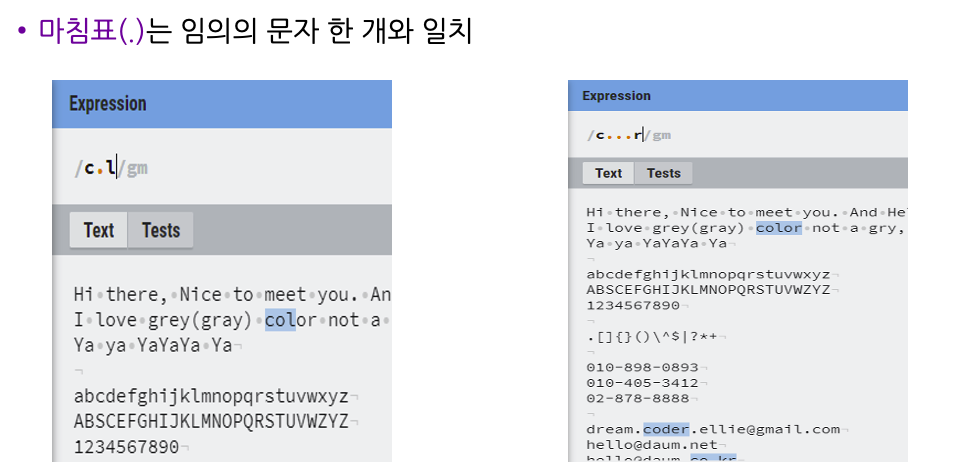Click the left Expression header bar
The width and height of the screenshot is (954, 474).
pos(222,104)
